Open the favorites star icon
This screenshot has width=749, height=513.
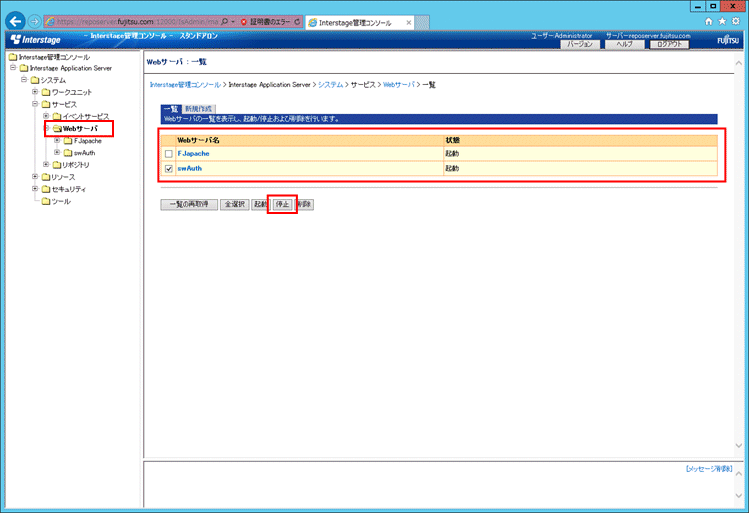722,21
